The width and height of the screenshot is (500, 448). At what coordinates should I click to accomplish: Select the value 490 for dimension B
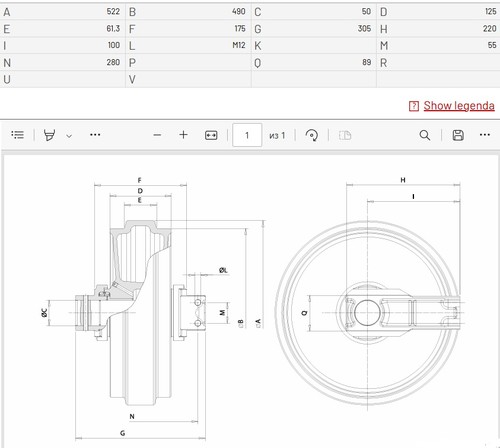point(239,11)
